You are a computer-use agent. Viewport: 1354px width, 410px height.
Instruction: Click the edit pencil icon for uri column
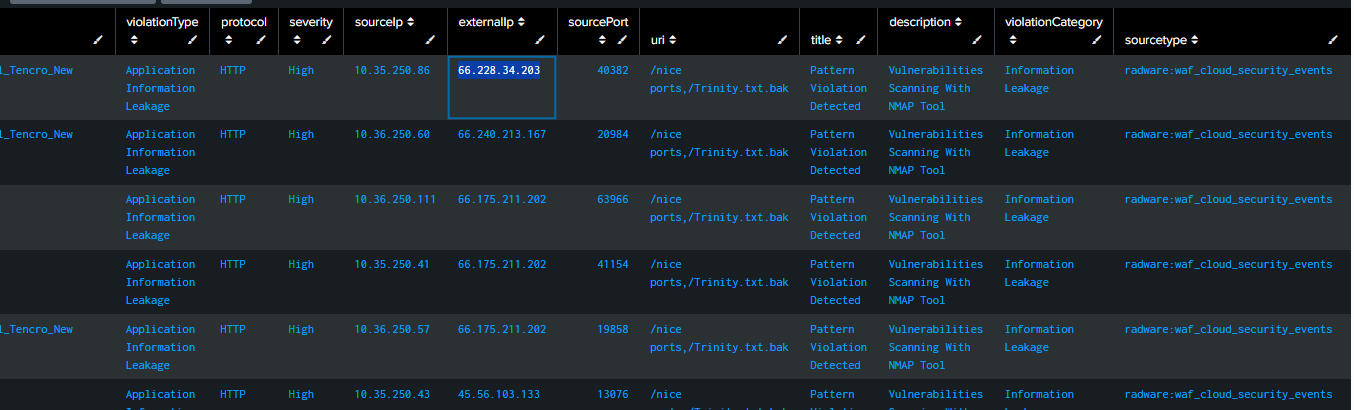coord(783,40)
